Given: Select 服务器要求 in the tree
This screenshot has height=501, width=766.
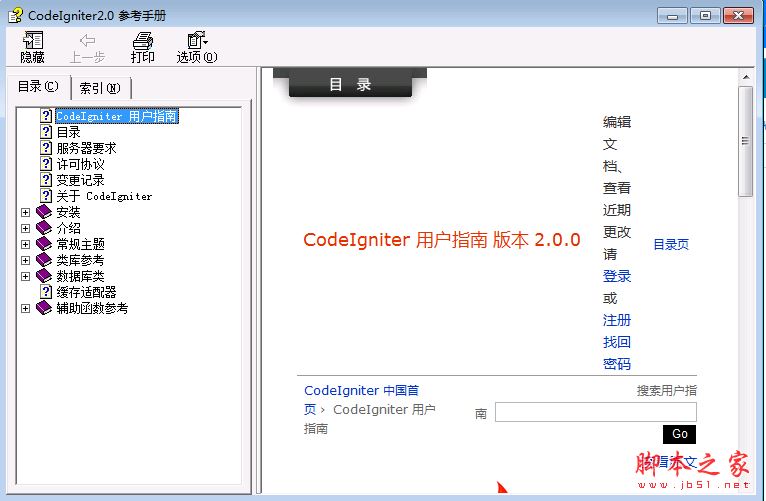Looking at the screenshot, I should (86, 148).
